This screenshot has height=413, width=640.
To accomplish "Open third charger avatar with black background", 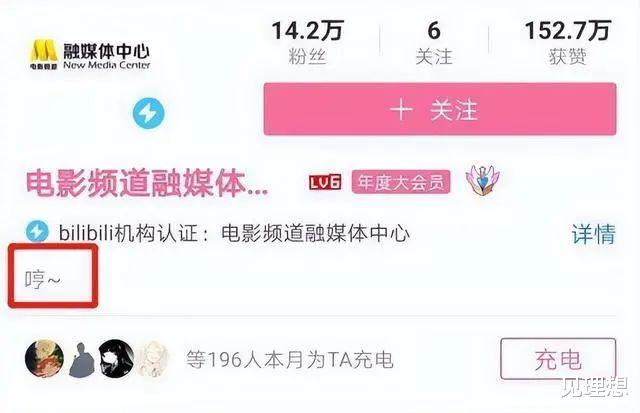I will [116, 359].
